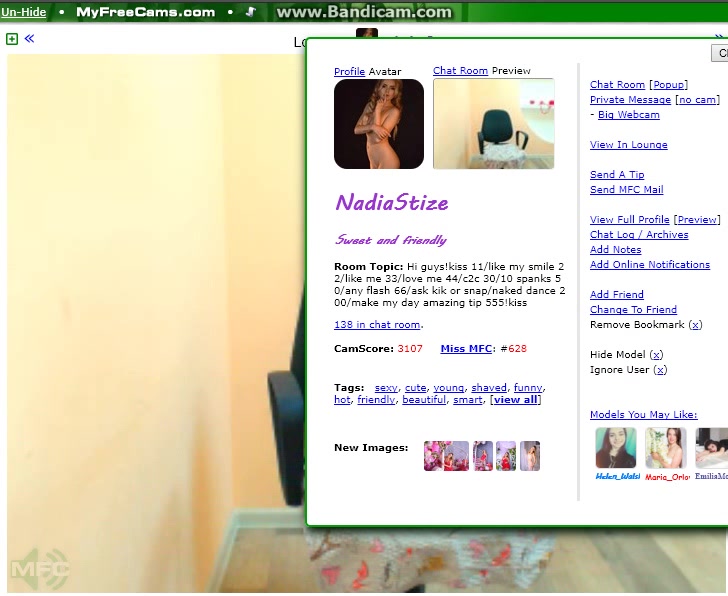Remove bookmark using the (x) link
728x596 pixels.
695,325
